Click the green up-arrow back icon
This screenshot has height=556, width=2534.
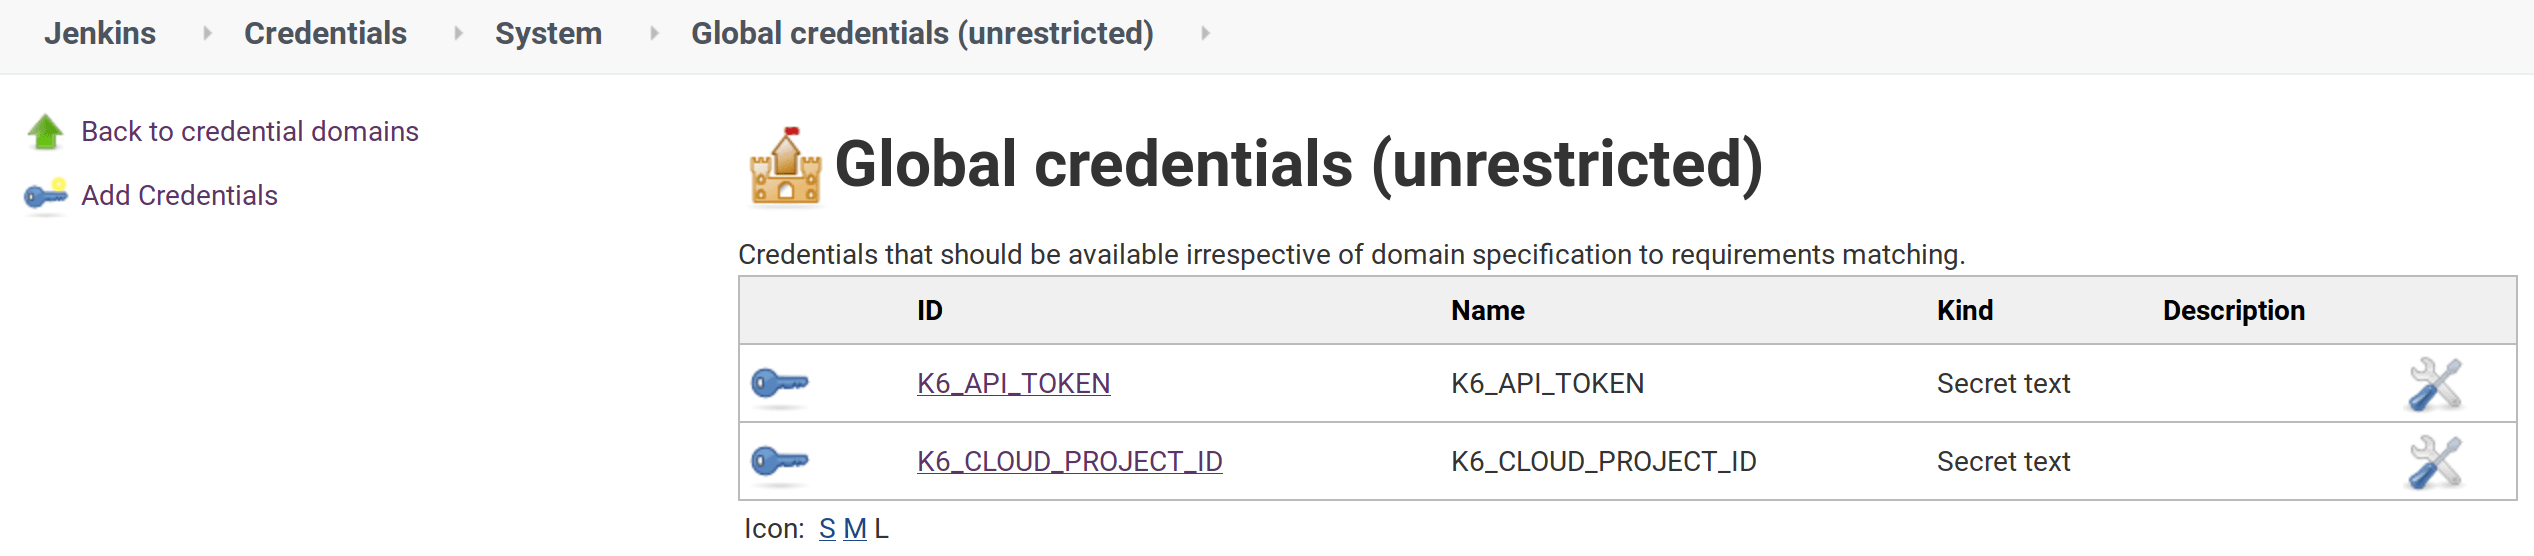pyautogui.click(x=45, y=132)
